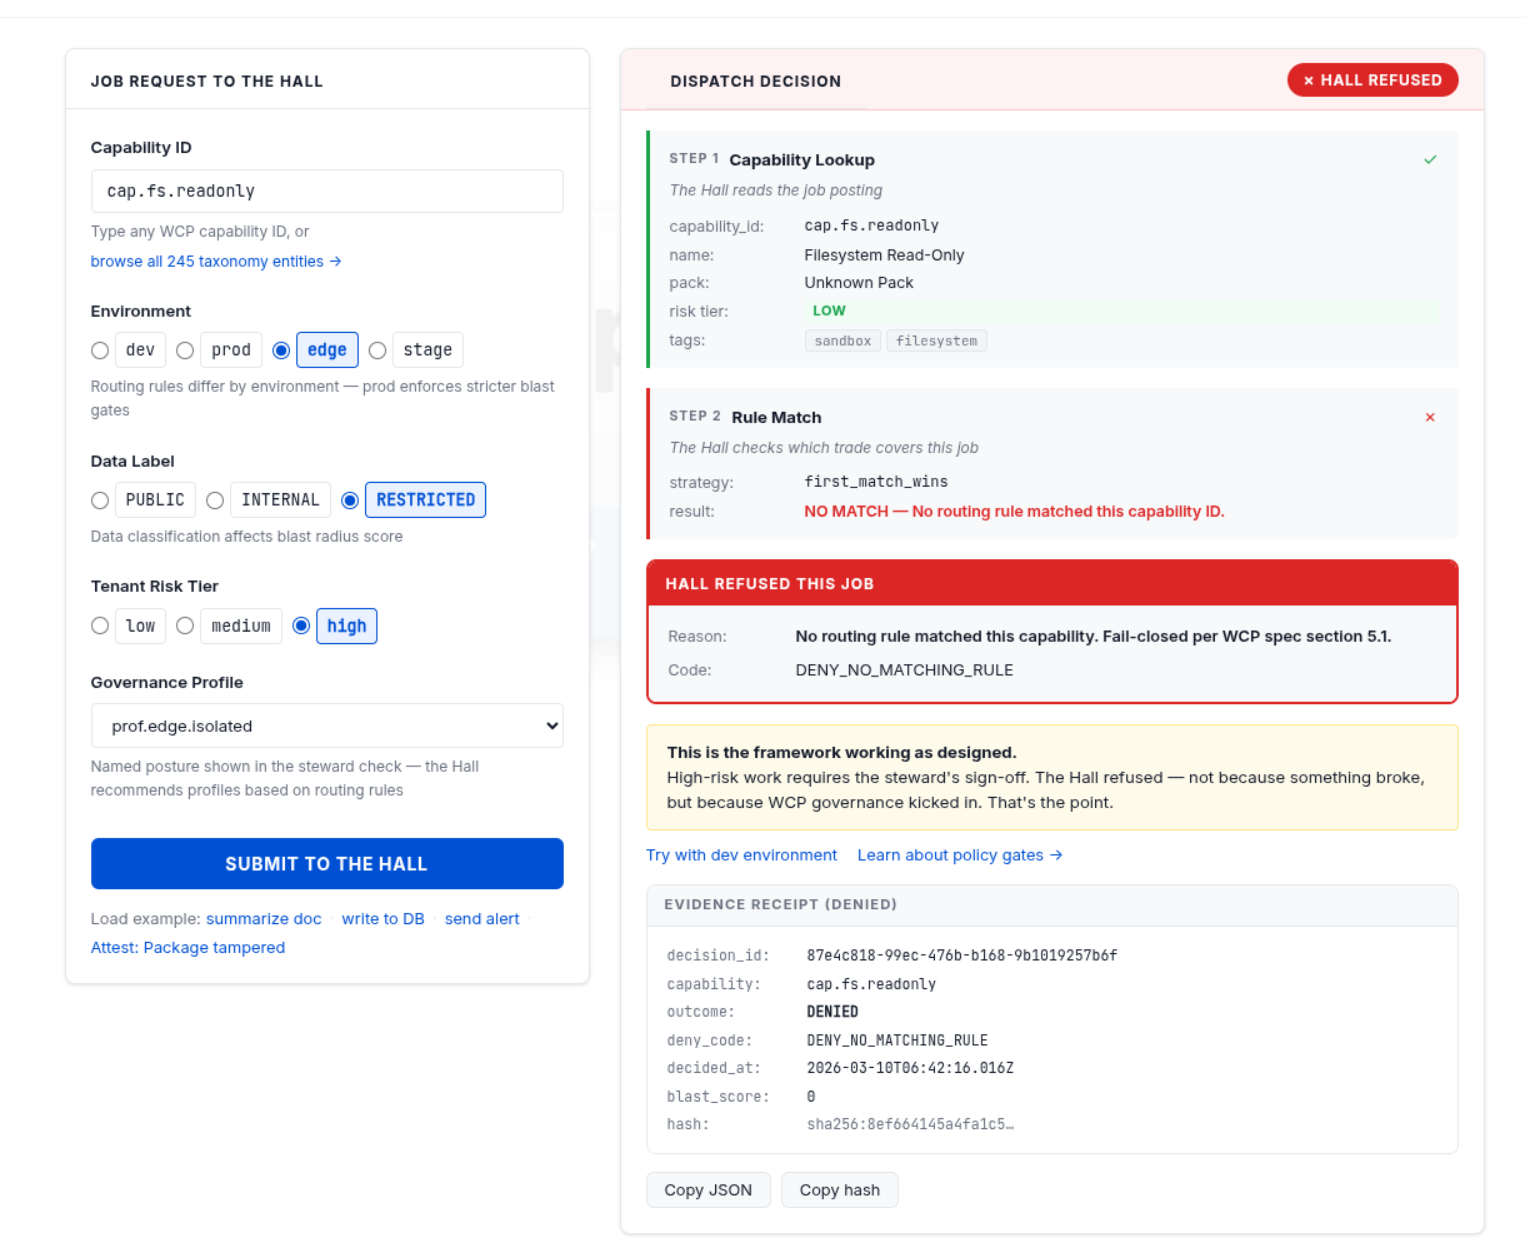The image size is (1527, 1258).
Task: Click the Capability ID input field
Action: 326,191
